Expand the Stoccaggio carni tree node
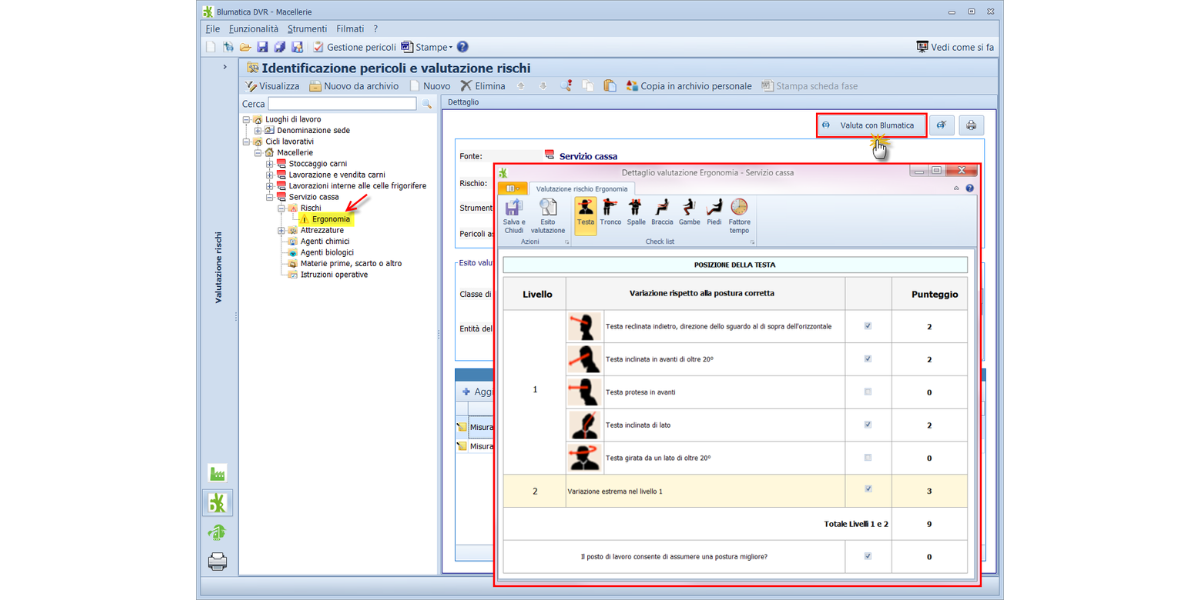 pyautogui.click(x=269, y=164)
